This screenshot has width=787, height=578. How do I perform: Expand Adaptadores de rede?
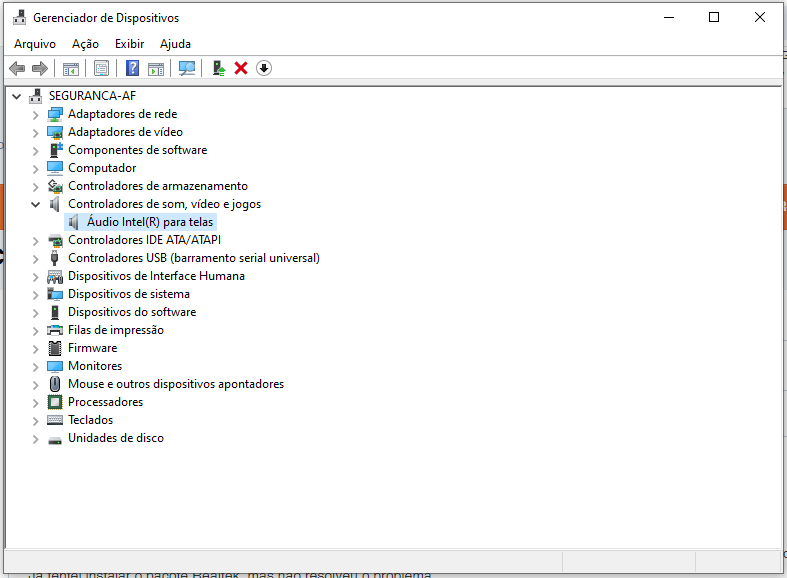(35, 115)
